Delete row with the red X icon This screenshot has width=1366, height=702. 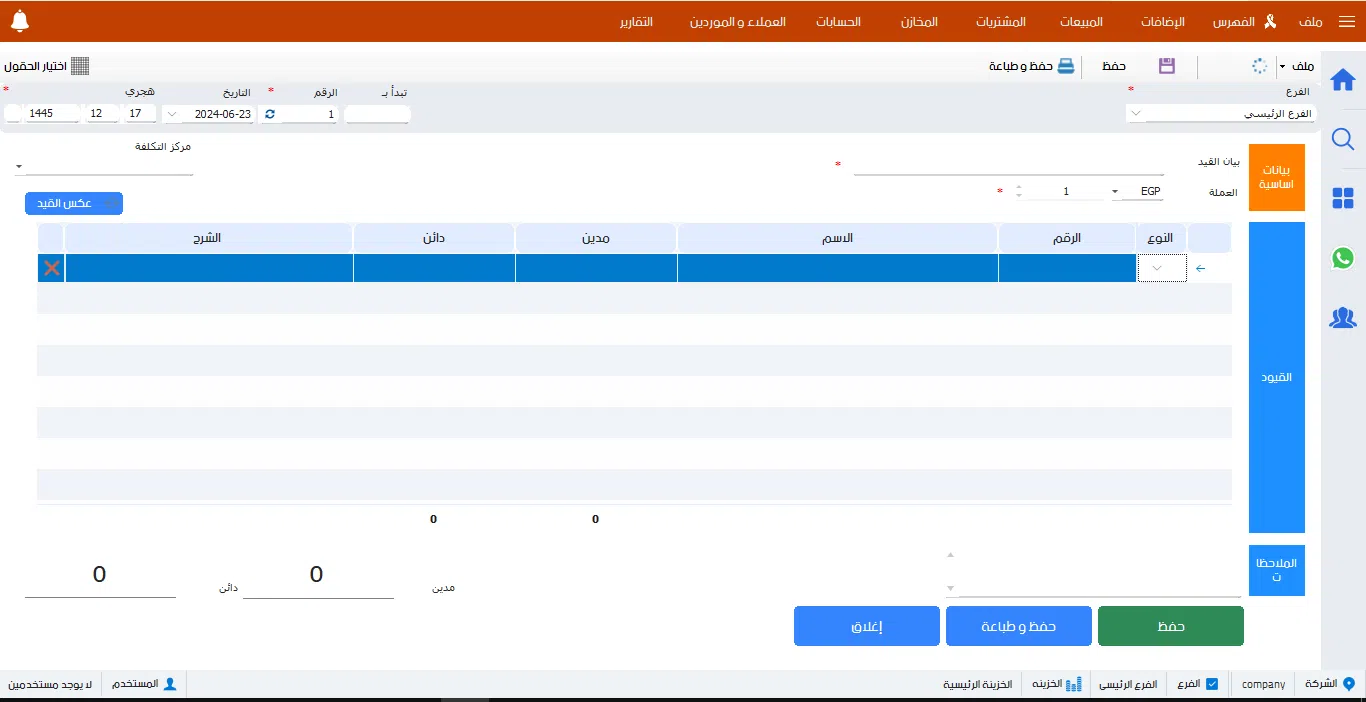[52, 268]
